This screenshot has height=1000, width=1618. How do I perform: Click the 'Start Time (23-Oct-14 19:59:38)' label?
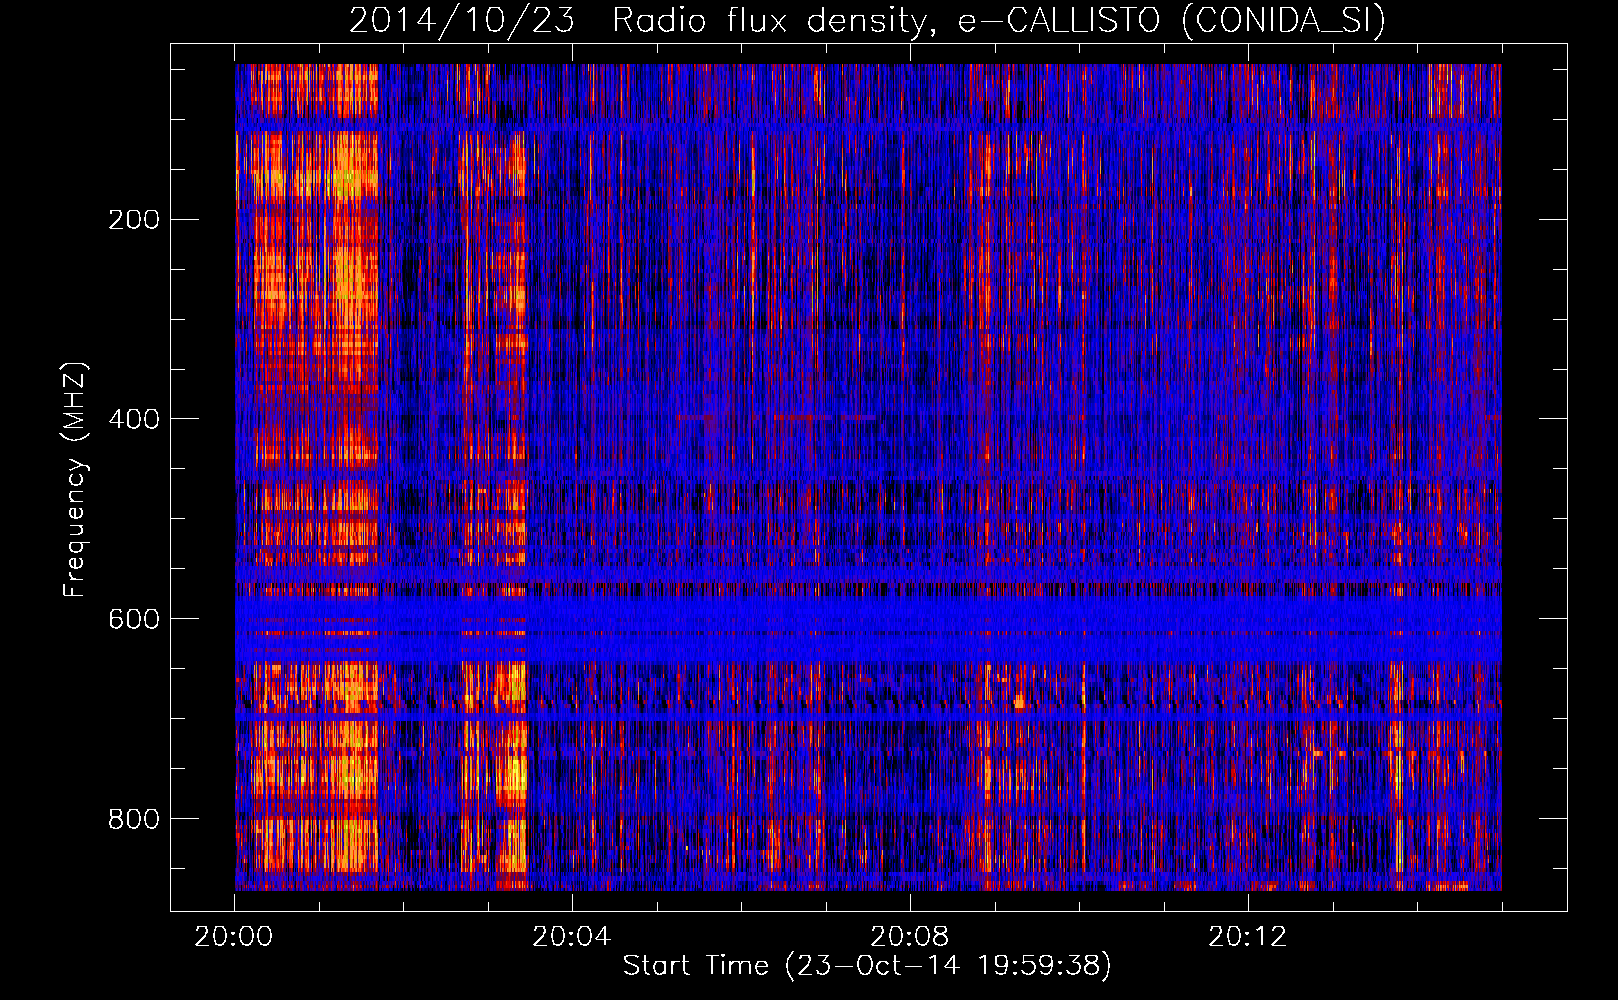(x=867, y=965)
